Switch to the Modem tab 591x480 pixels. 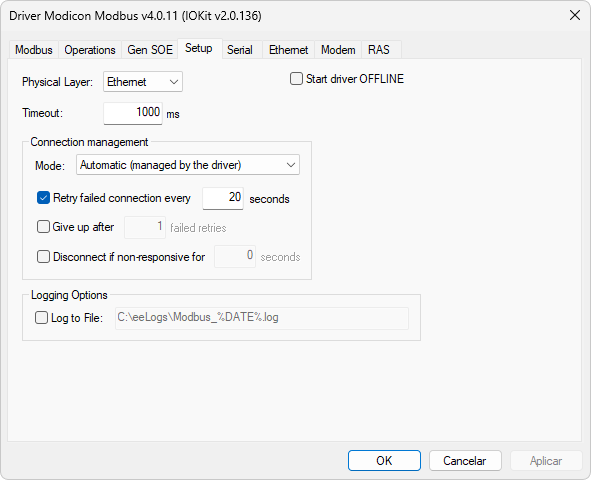pos(338,50)
